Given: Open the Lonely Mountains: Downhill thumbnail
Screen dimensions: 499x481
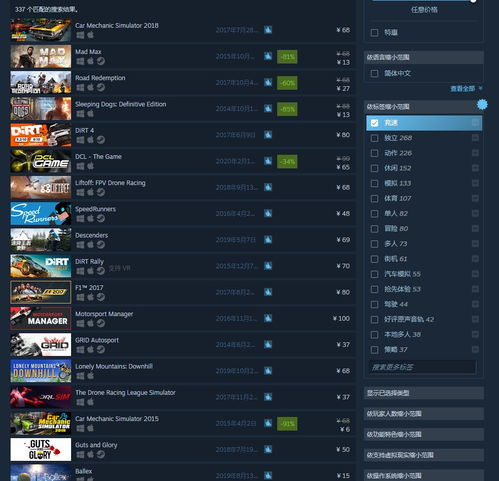Looking at the screenshot, I should (x=41, y=371).
